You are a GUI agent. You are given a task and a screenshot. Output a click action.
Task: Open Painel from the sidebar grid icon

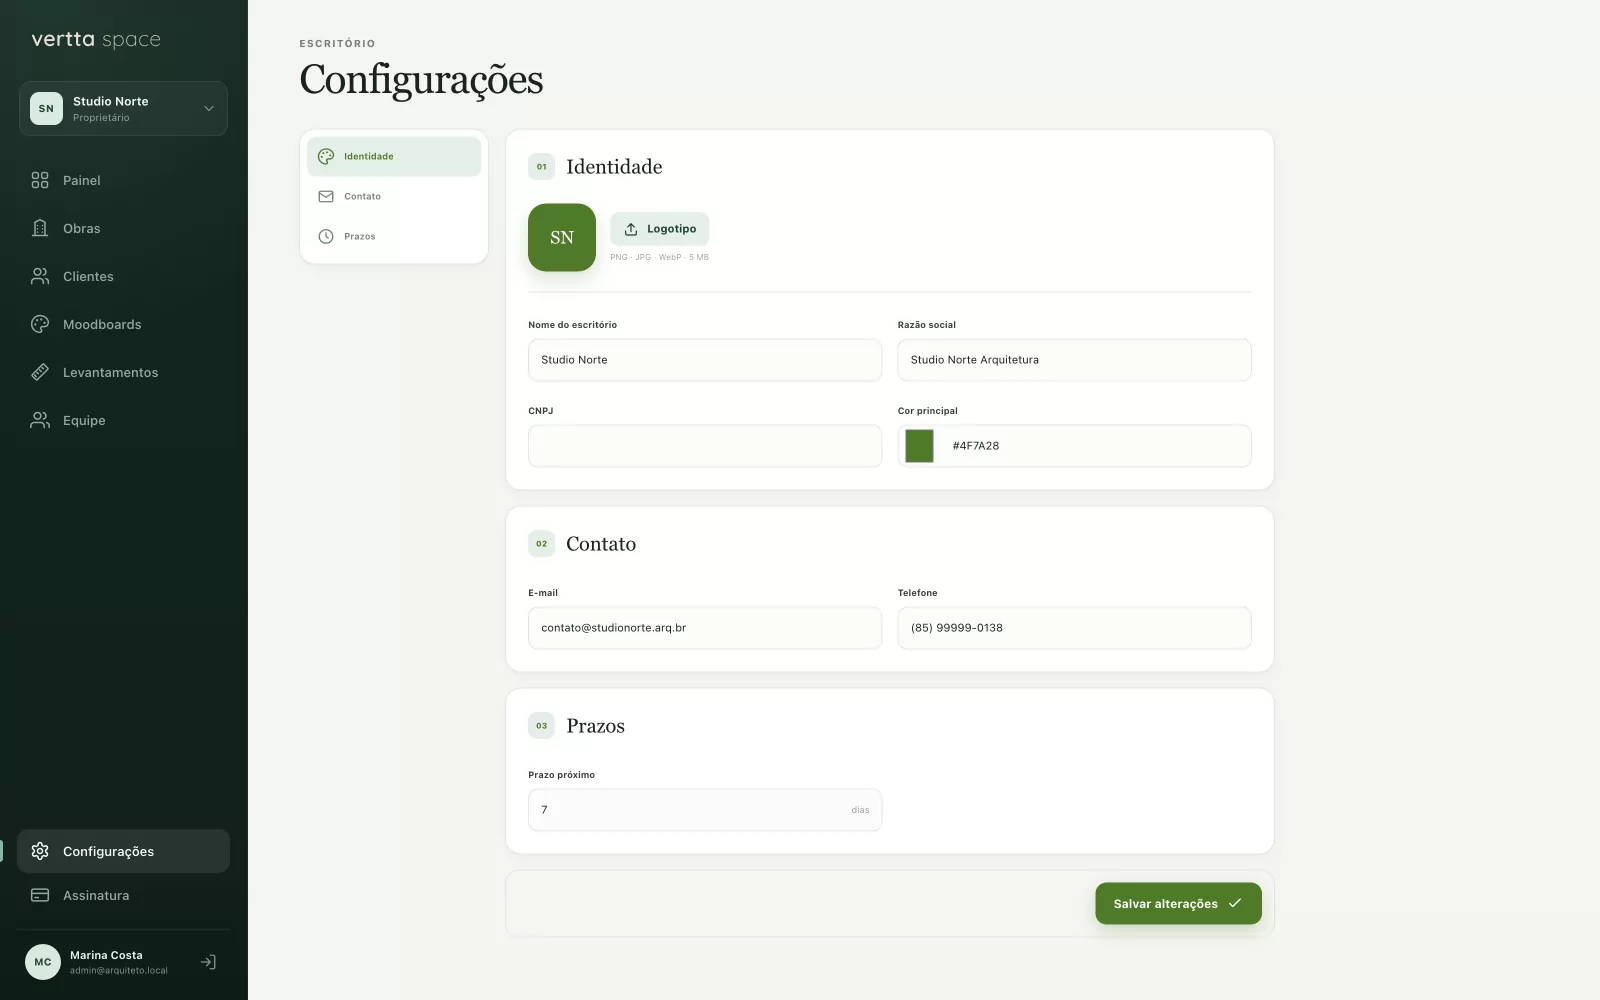pyautogui.click(x=40, y=180)
